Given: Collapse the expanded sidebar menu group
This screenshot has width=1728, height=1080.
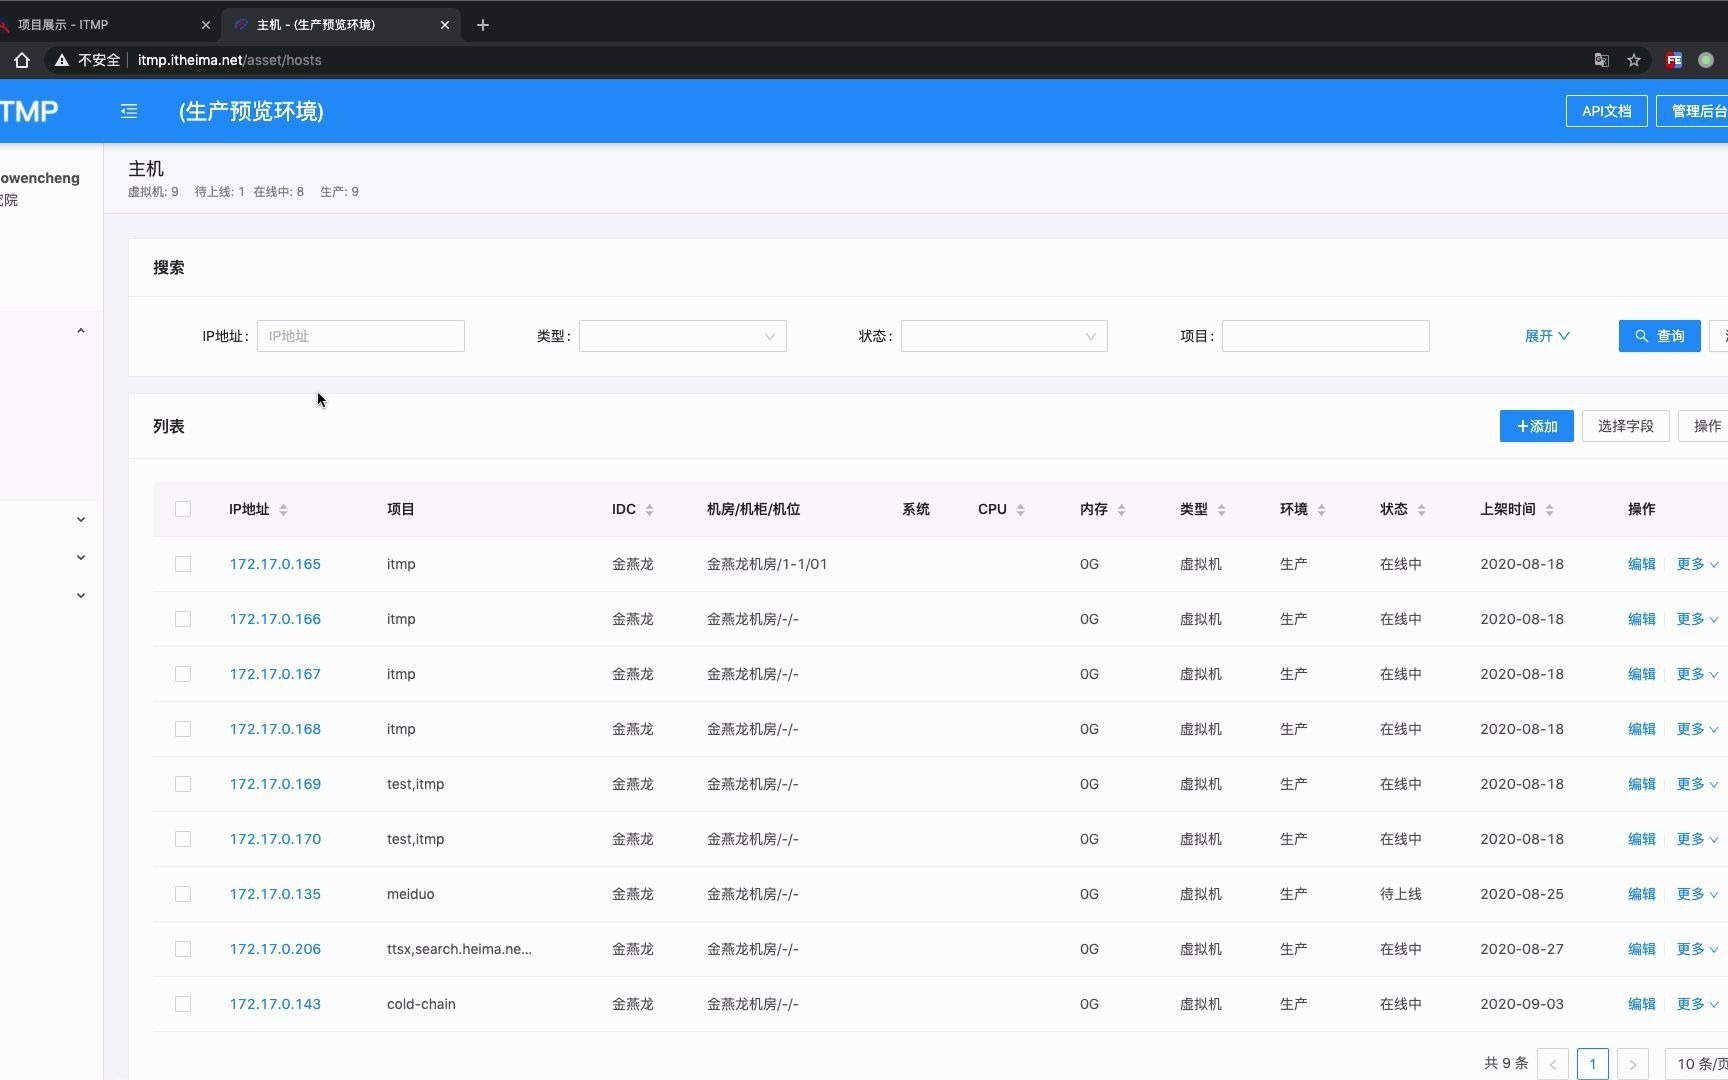Looking at the screenshot, I should (x=81, y=331).
